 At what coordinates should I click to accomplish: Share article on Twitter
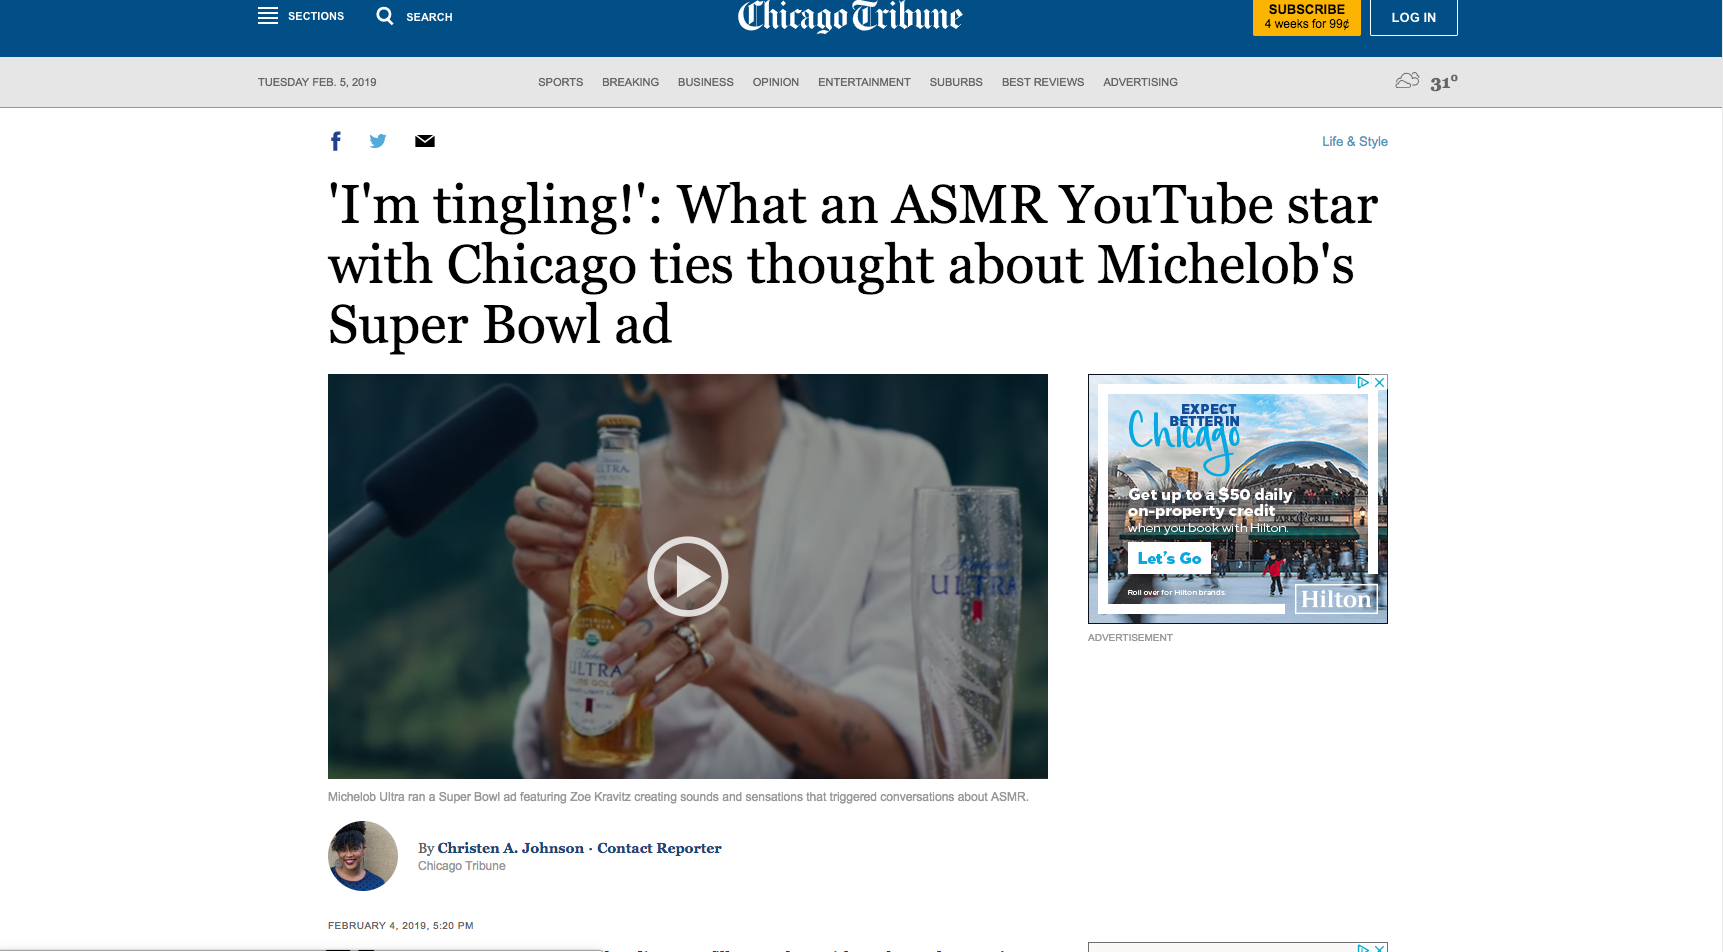click(378, 141)
